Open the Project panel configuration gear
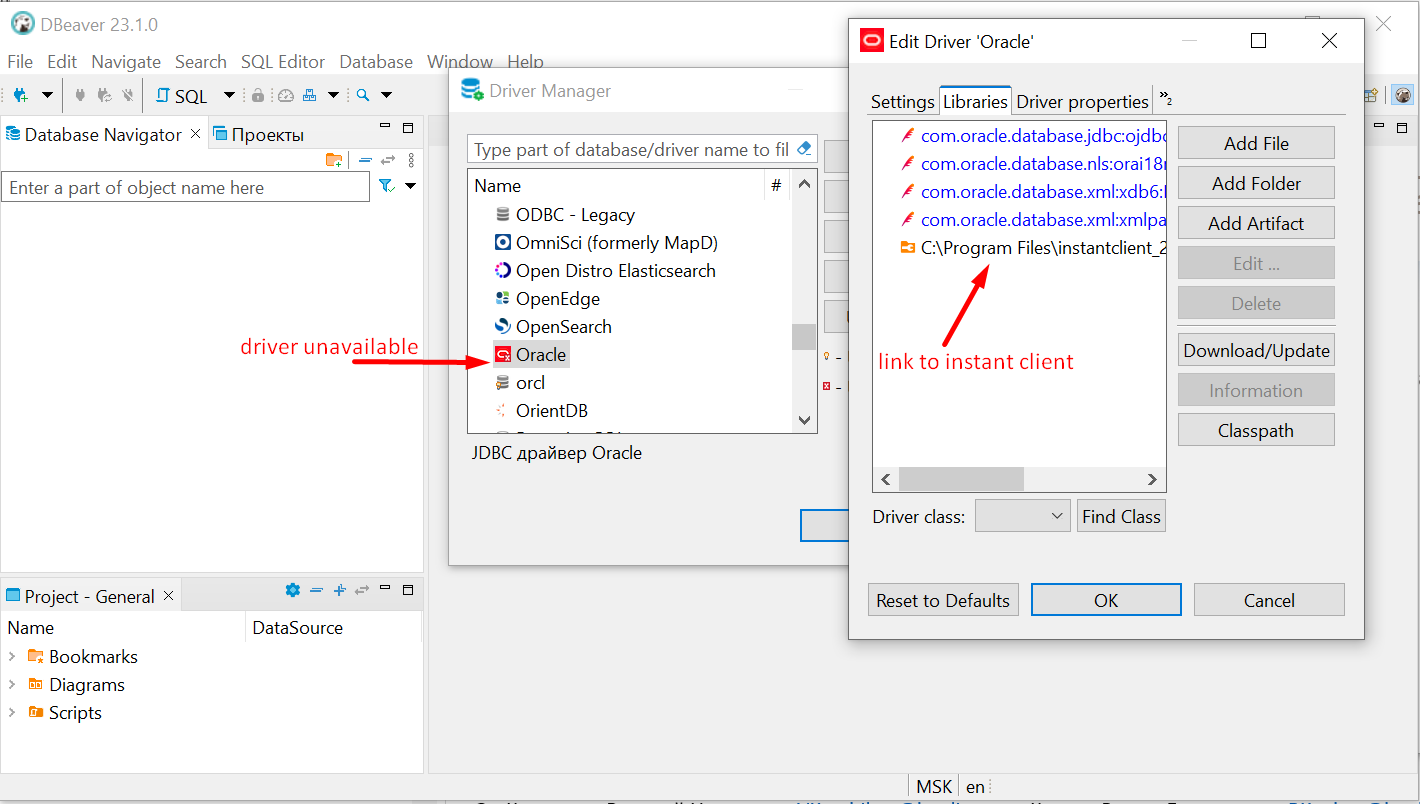 pos(293,590)
